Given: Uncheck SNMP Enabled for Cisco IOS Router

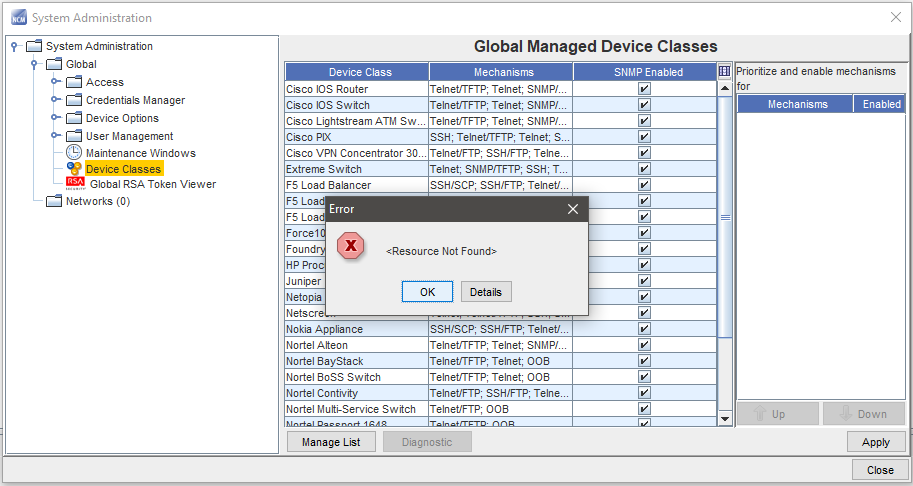Looking at the screenshot, I should tap(644, 89).
